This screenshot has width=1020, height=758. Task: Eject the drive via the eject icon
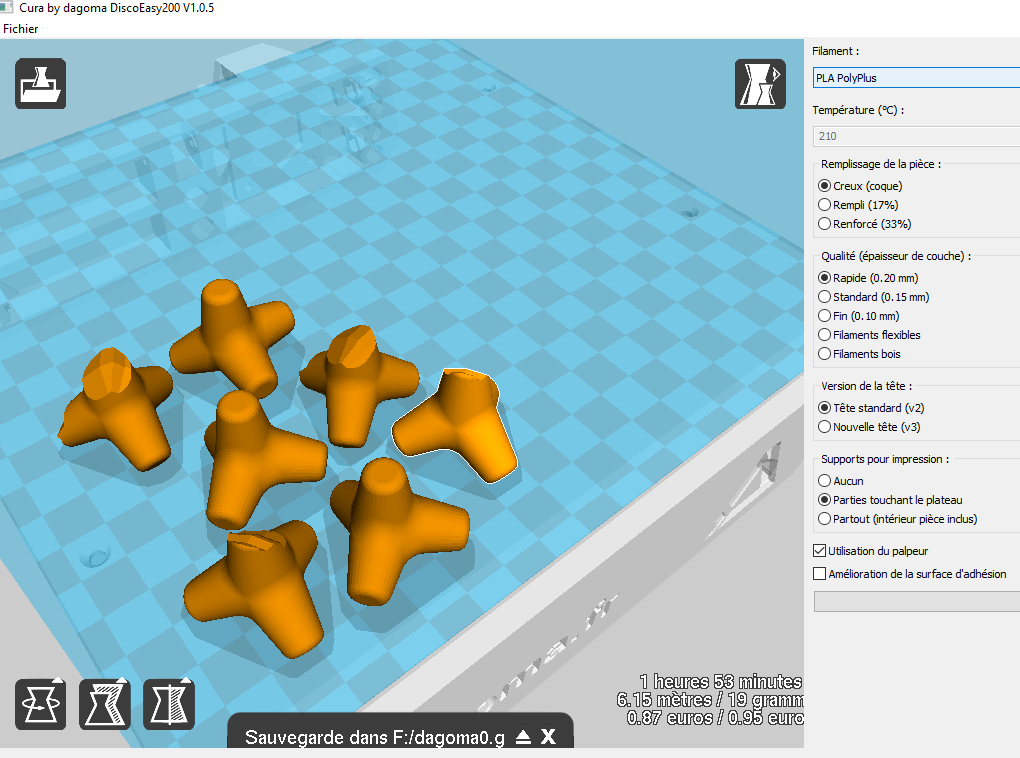523,737
